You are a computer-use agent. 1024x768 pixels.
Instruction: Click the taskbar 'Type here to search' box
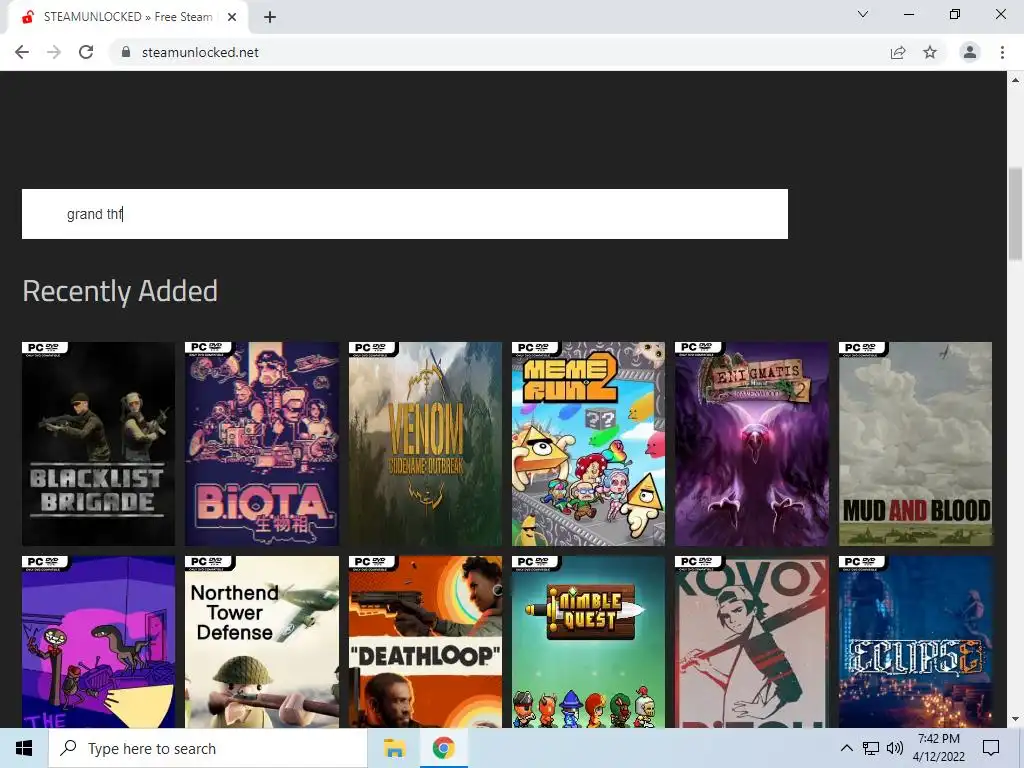(x=208, y=748)
